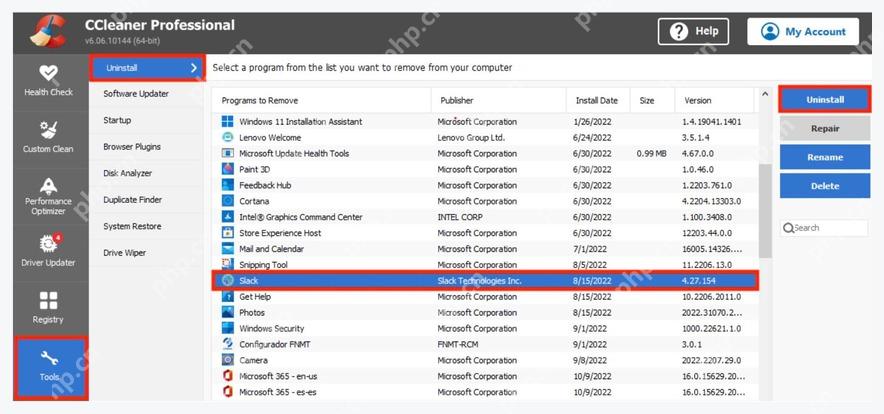
Task: Click the version 4.27.154 cell
Action: 700,280
